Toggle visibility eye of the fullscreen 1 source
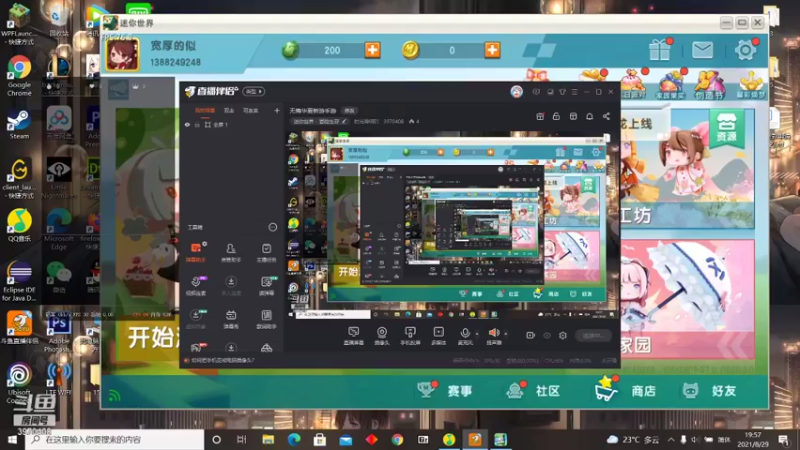The image size is (800, 450). point(187,124)
